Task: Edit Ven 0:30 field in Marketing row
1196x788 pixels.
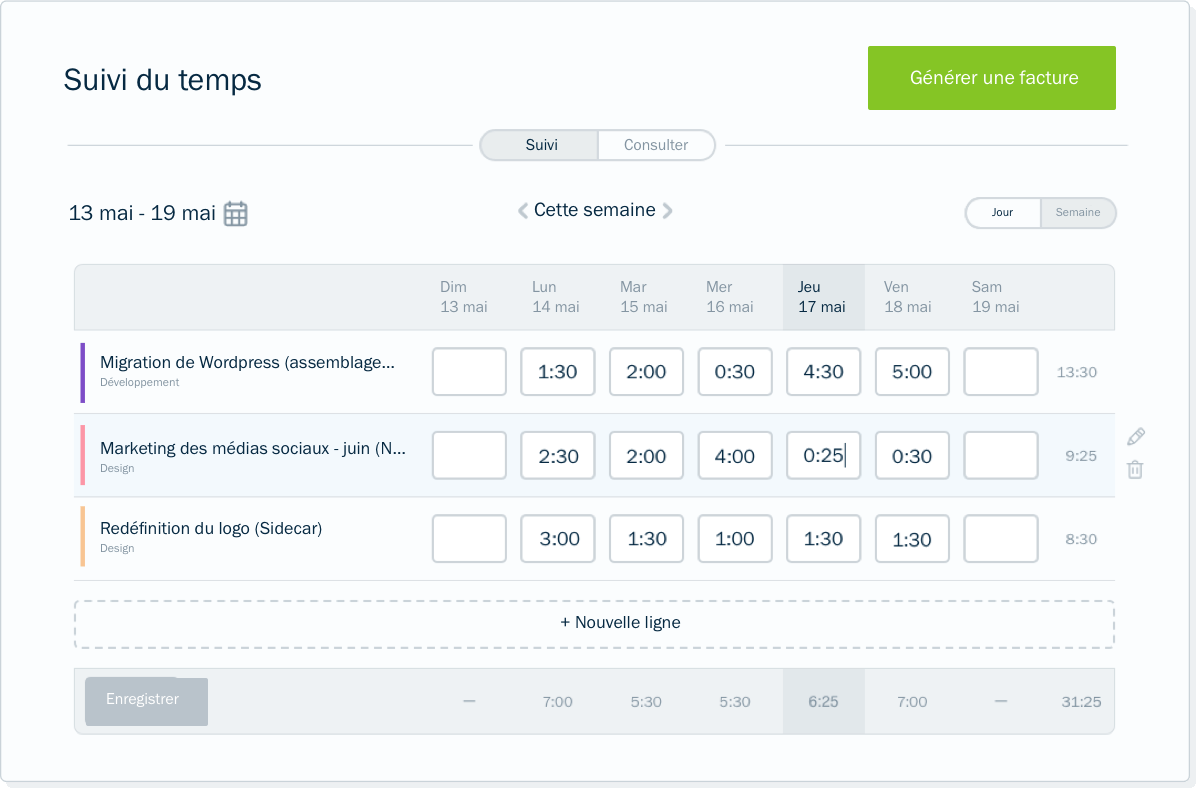Action: (x=912, y=455)
